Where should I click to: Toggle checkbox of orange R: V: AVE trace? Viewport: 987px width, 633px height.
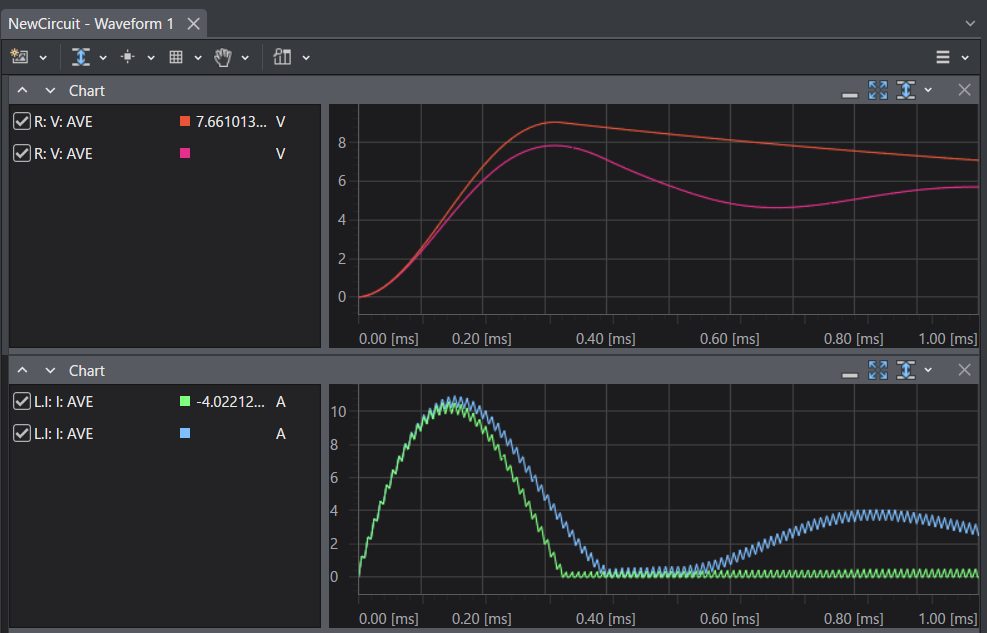[21, 121]
